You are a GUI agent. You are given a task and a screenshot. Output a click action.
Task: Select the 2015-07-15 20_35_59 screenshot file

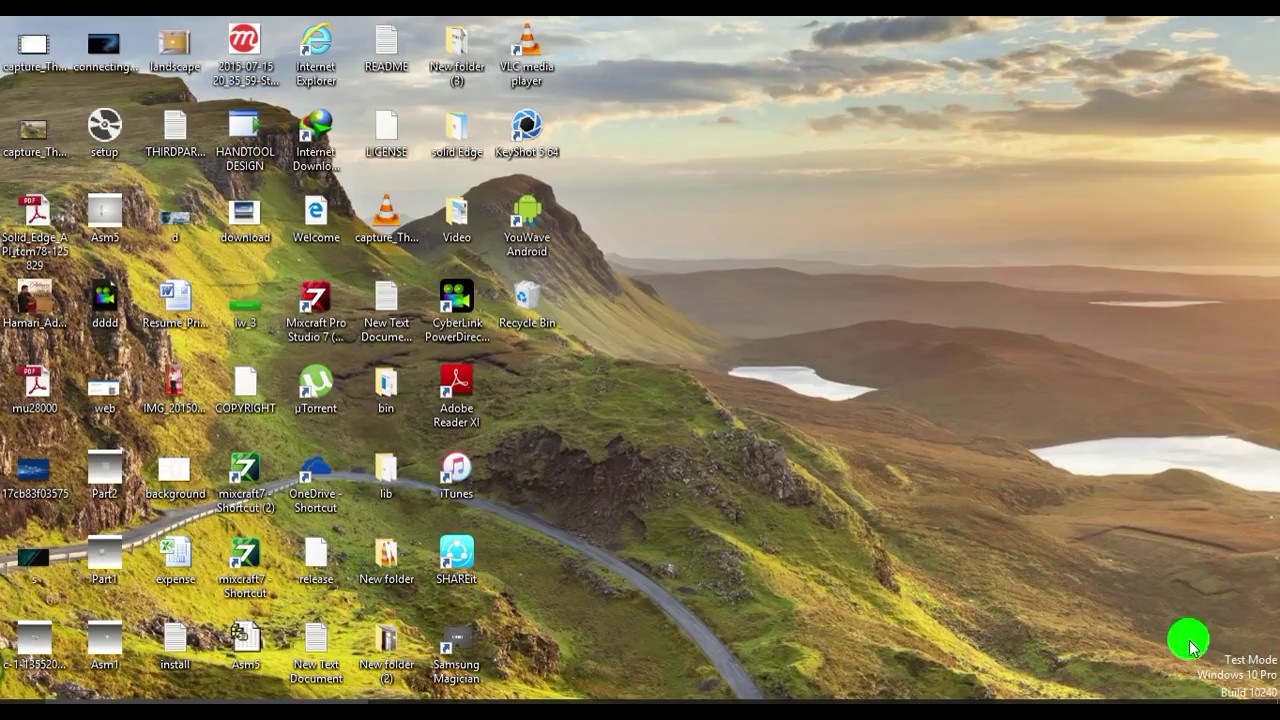point(245,56)
